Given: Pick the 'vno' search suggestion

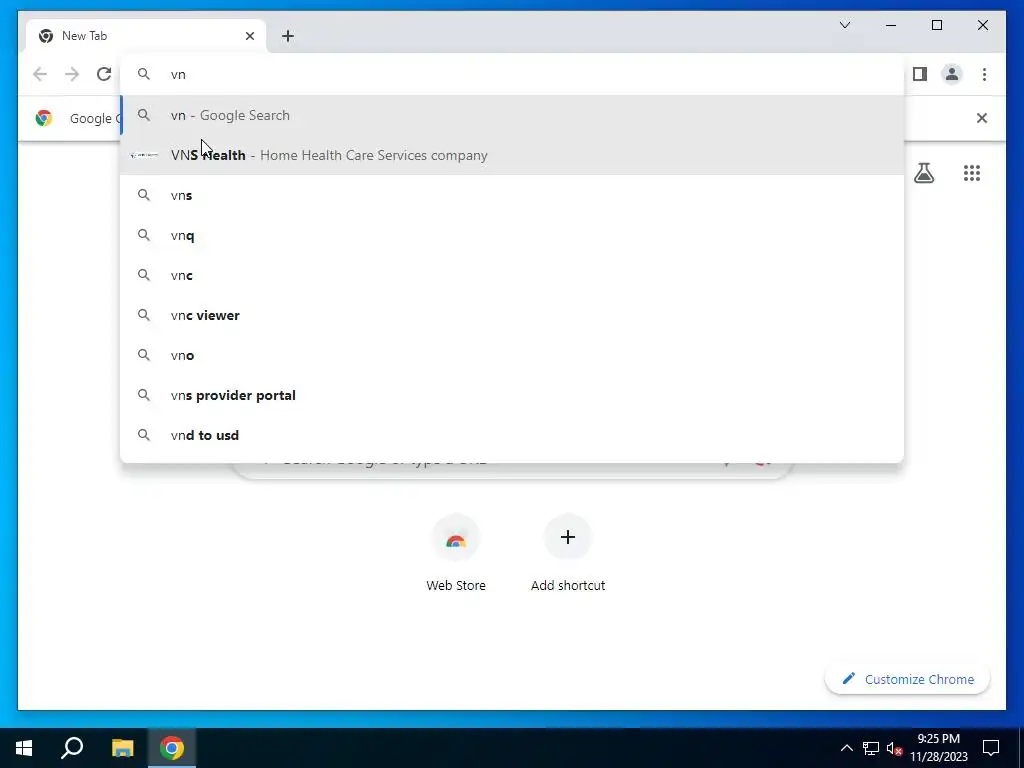Looking at the screenshot, I should click(512, 355).
